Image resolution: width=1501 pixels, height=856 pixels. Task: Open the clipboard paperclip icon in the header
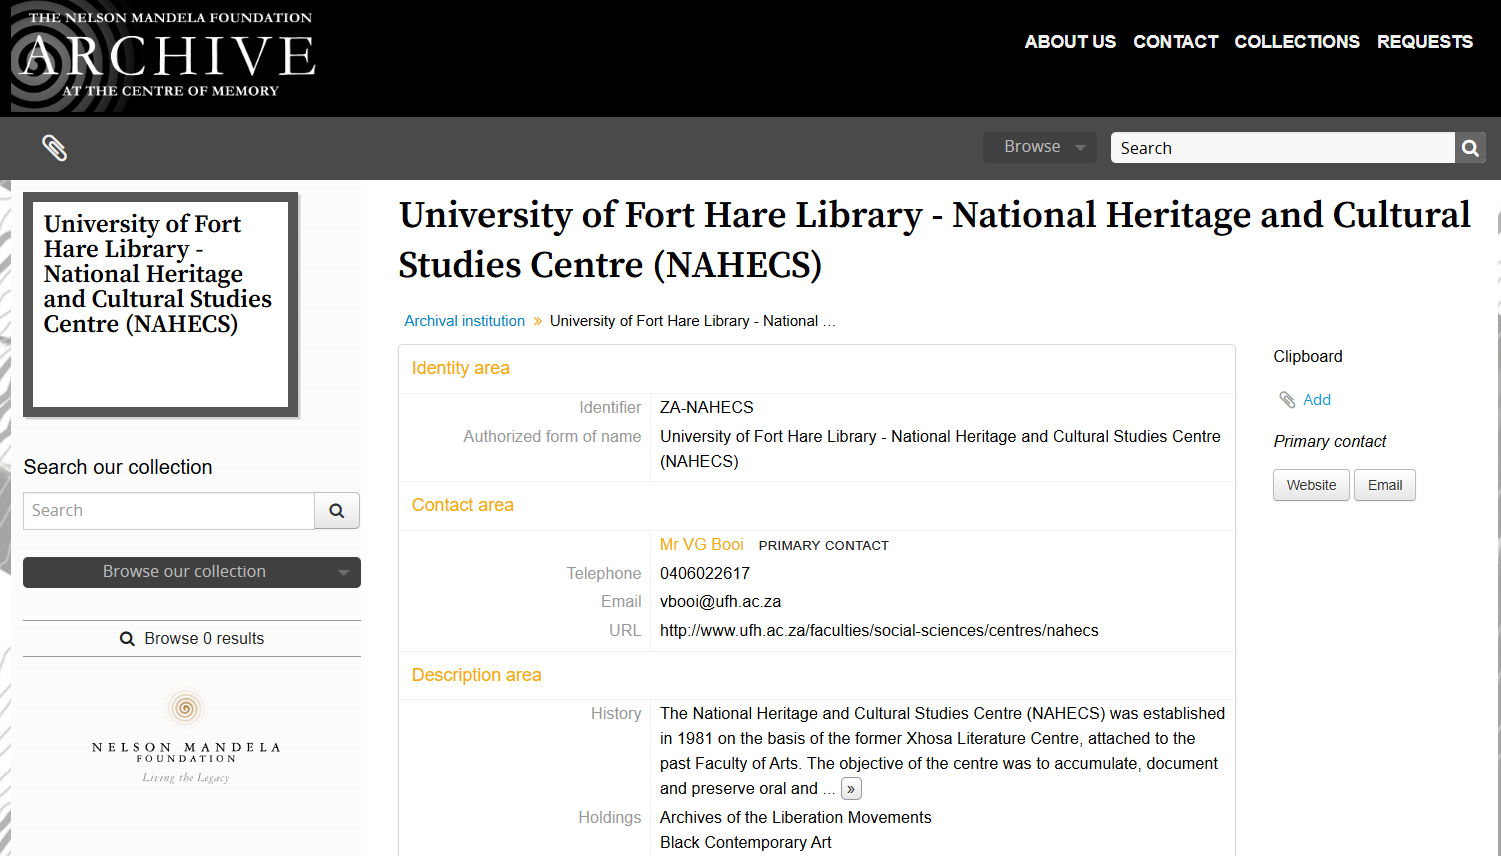point(54,148)
